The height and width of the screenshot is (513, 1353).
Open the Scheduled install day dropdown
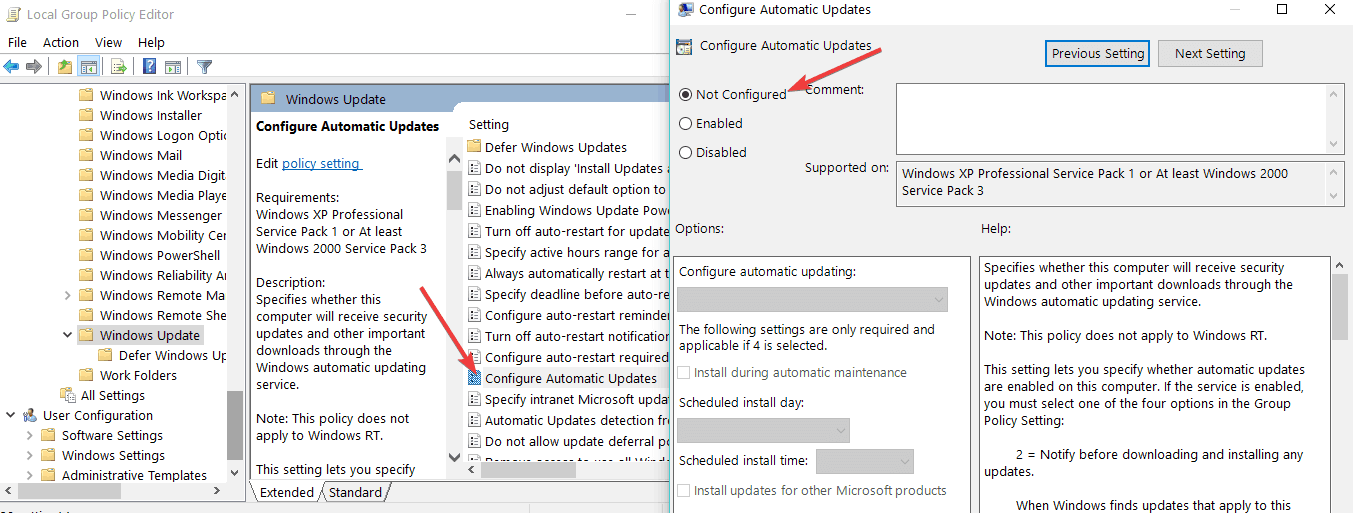[763, 430]
